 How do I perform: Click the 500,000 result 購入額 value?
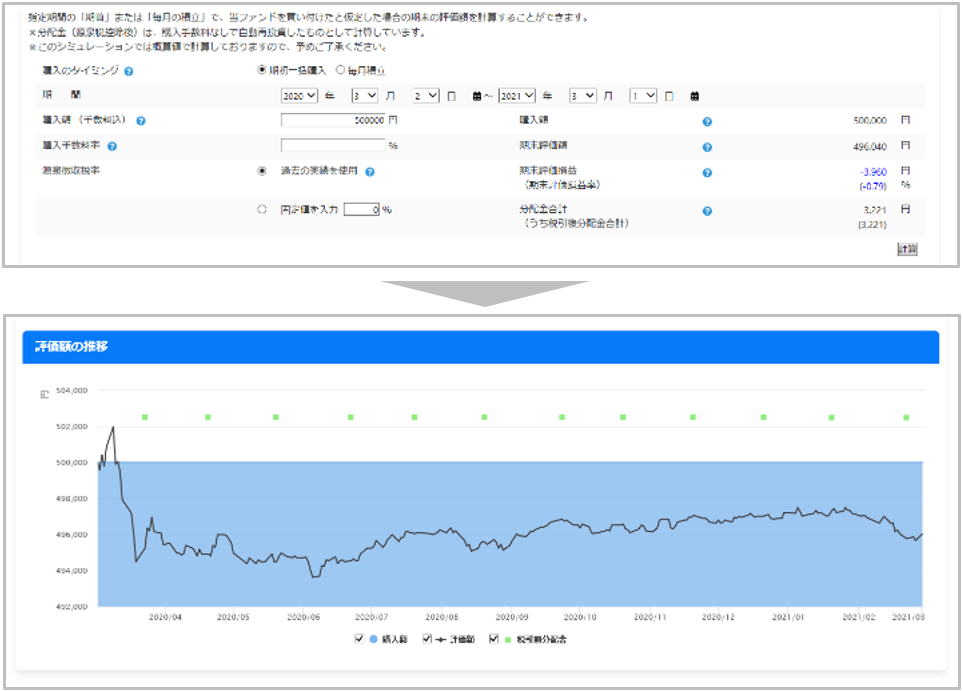pyautogui.click(x=870, y=121)
